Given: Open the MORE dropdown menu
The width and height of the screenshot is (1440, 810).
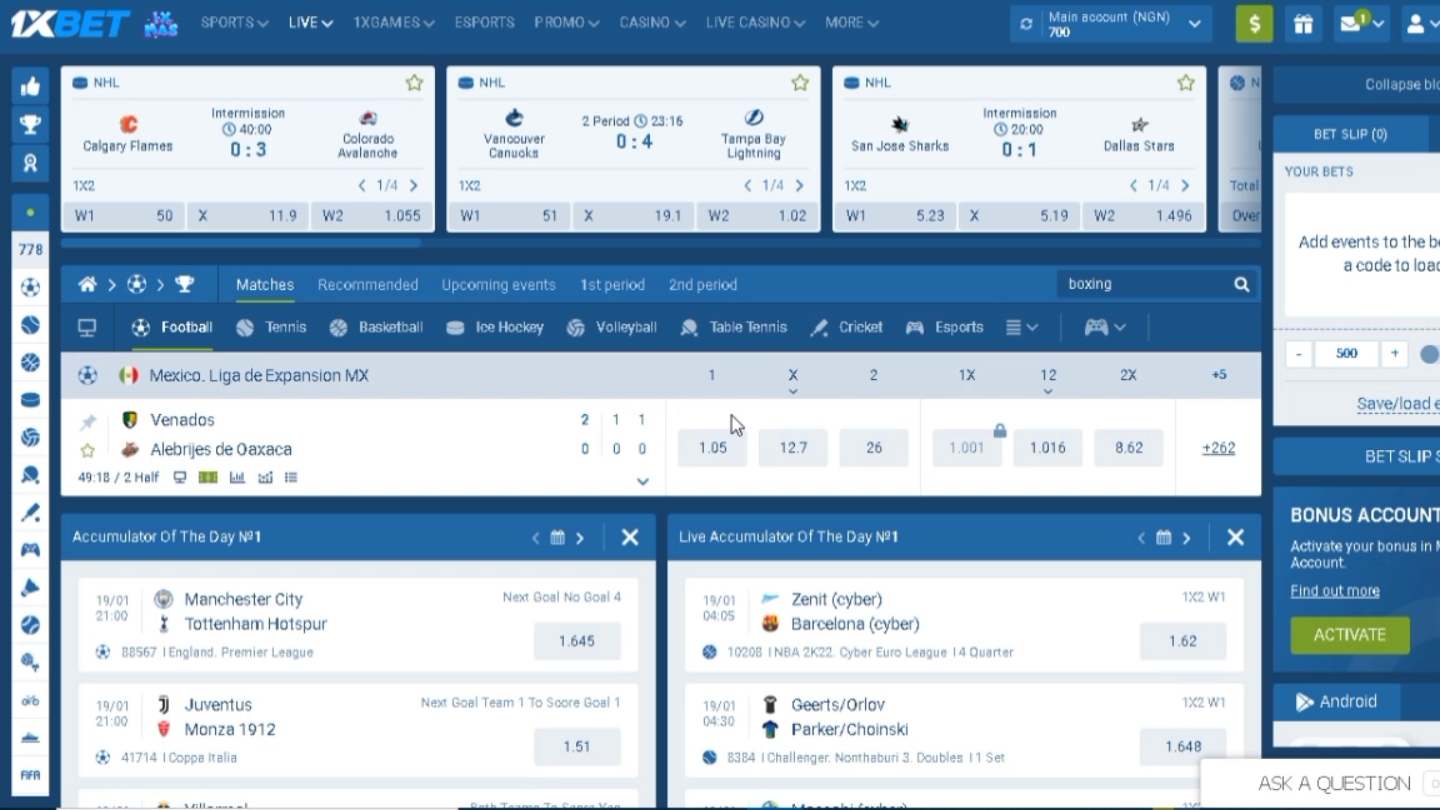Looking at the screenshot, I should (x=852, y=22).
